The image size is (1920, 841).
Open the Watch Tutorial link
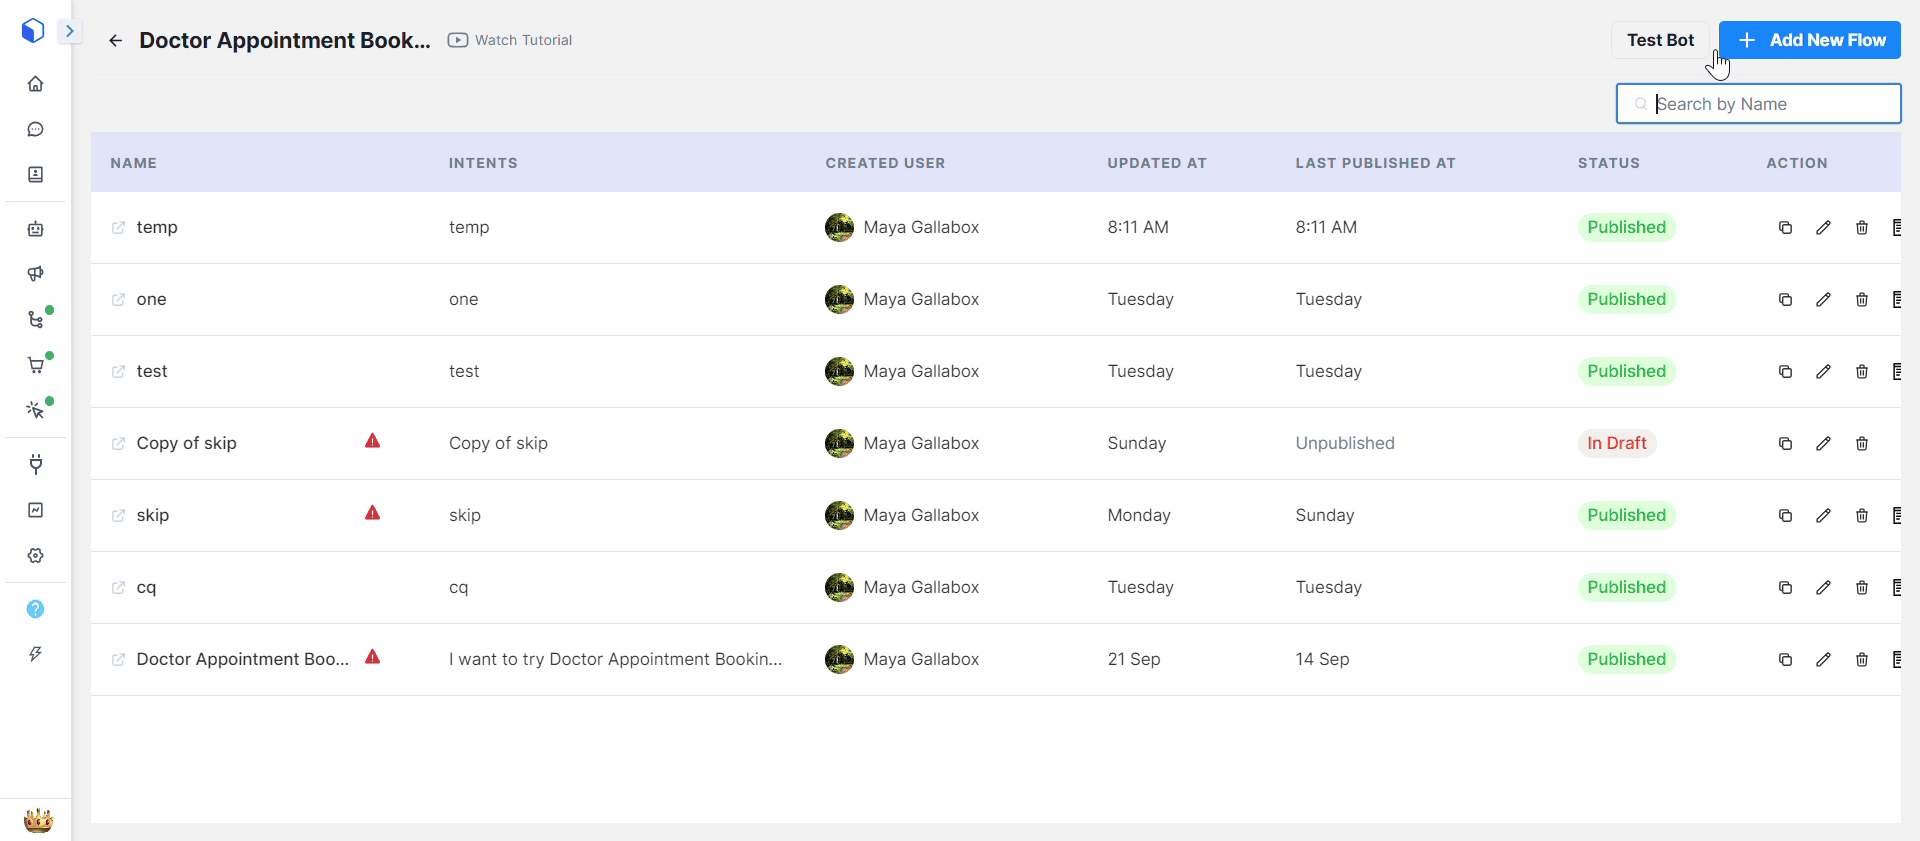pyautogui.click(x=510, y=40)
